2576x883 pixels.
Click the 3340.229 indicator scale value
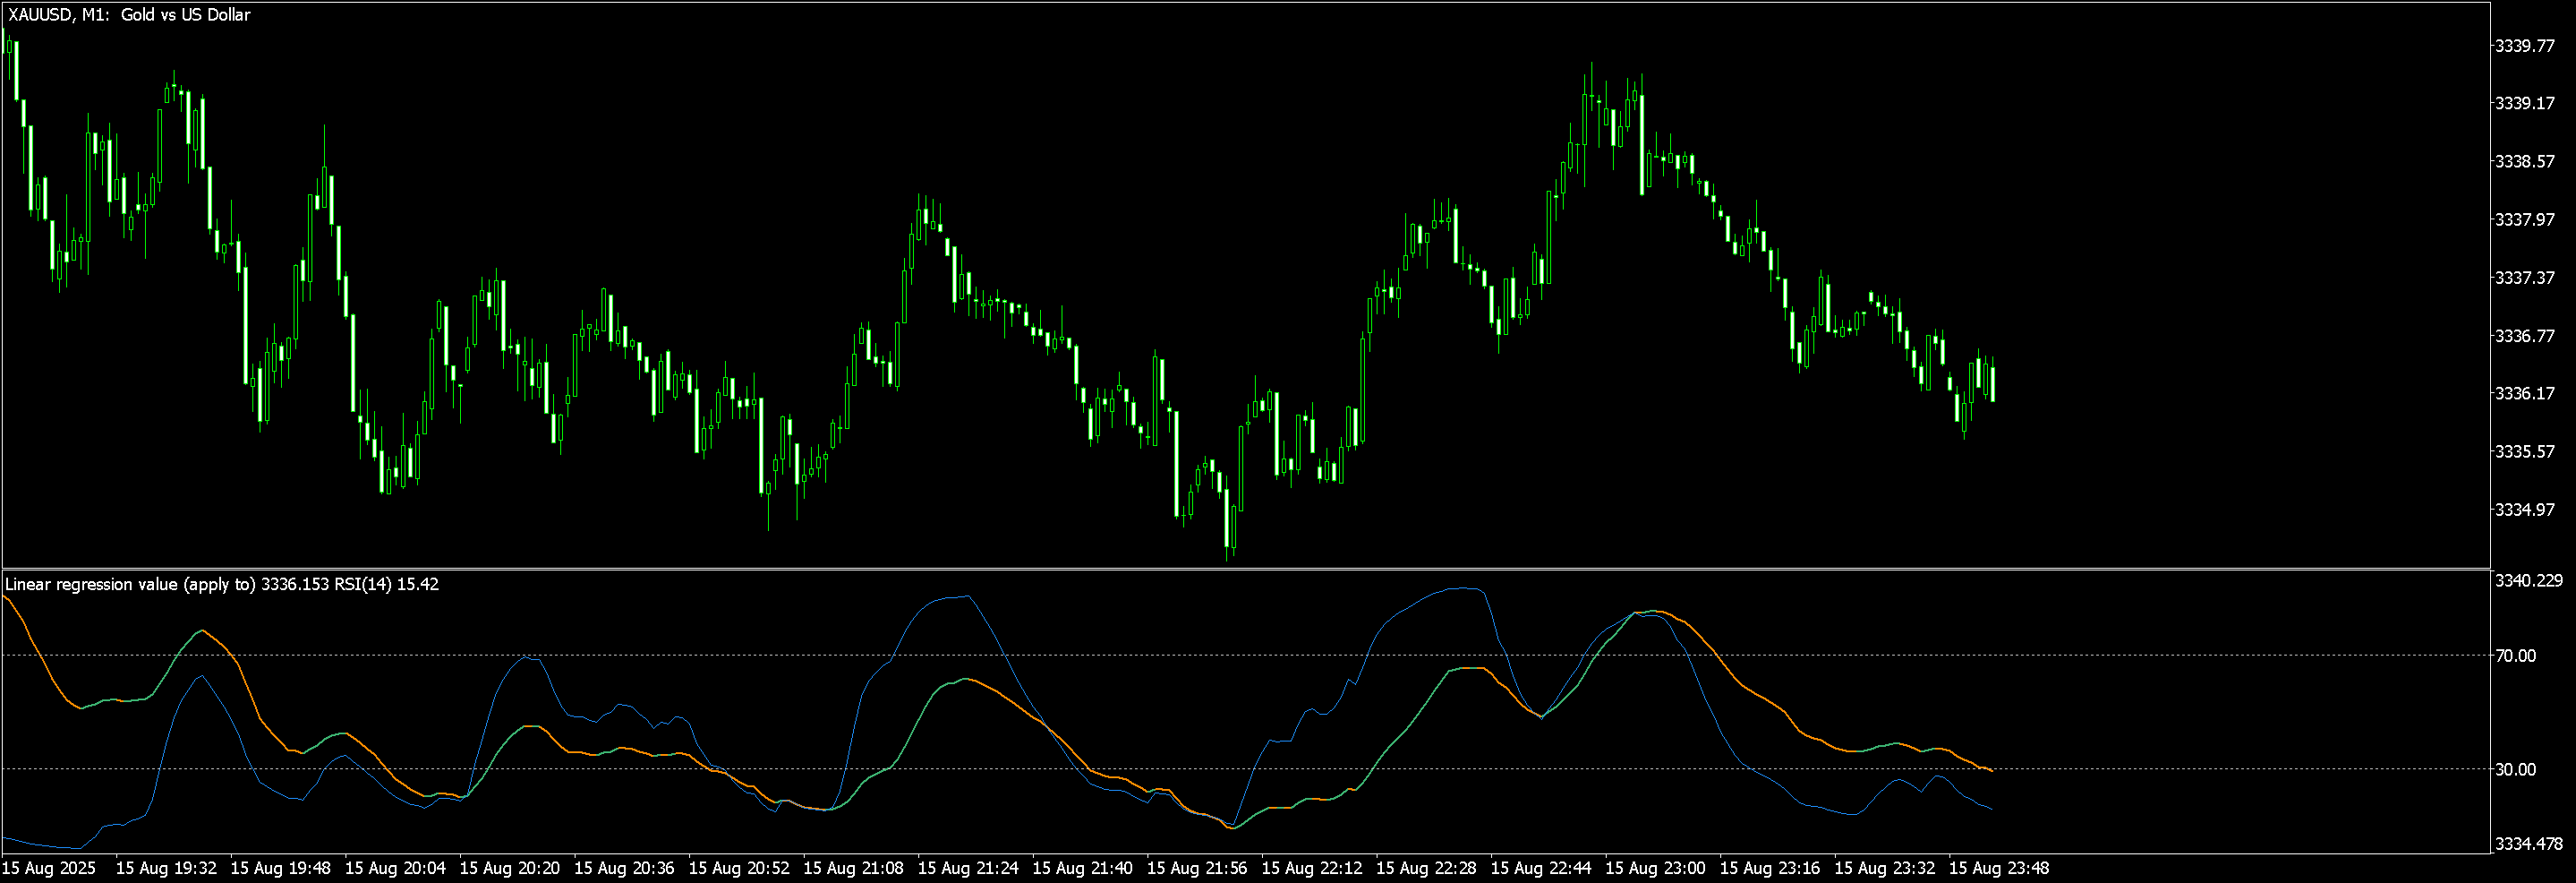[2529, 581]
